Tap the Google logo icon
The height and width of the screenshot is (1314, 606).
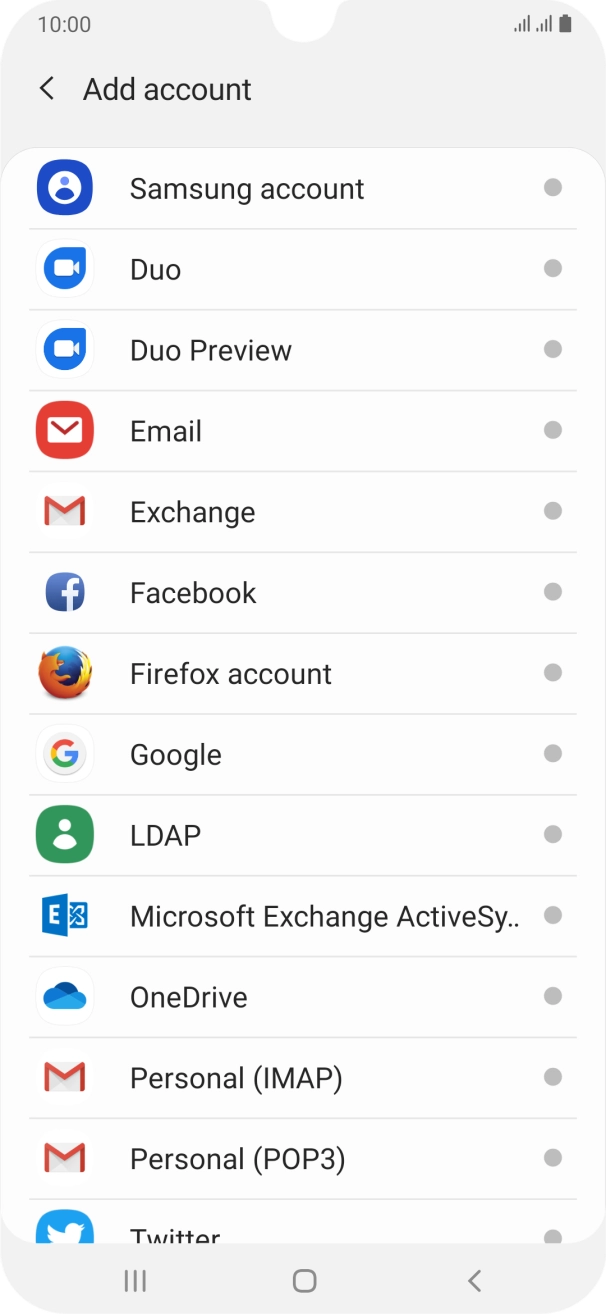(65, 755)
